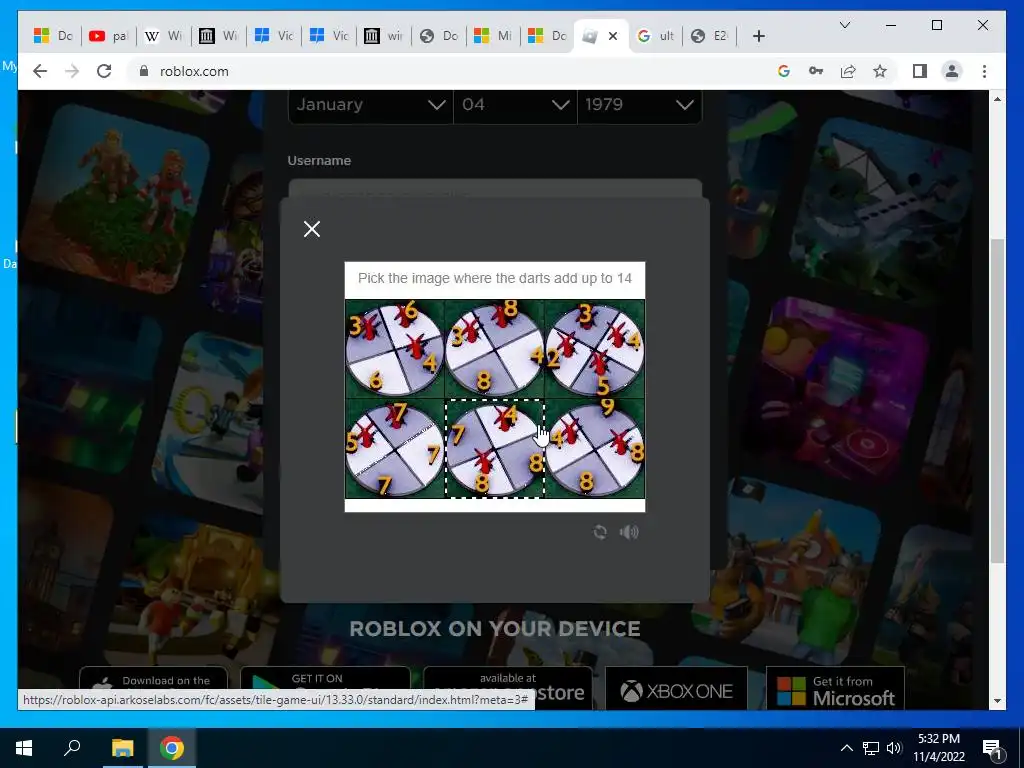Viewport: 1024px width, 768px height.
Task: Select the bottom-right dartboard image
Action: coord(594,449)
